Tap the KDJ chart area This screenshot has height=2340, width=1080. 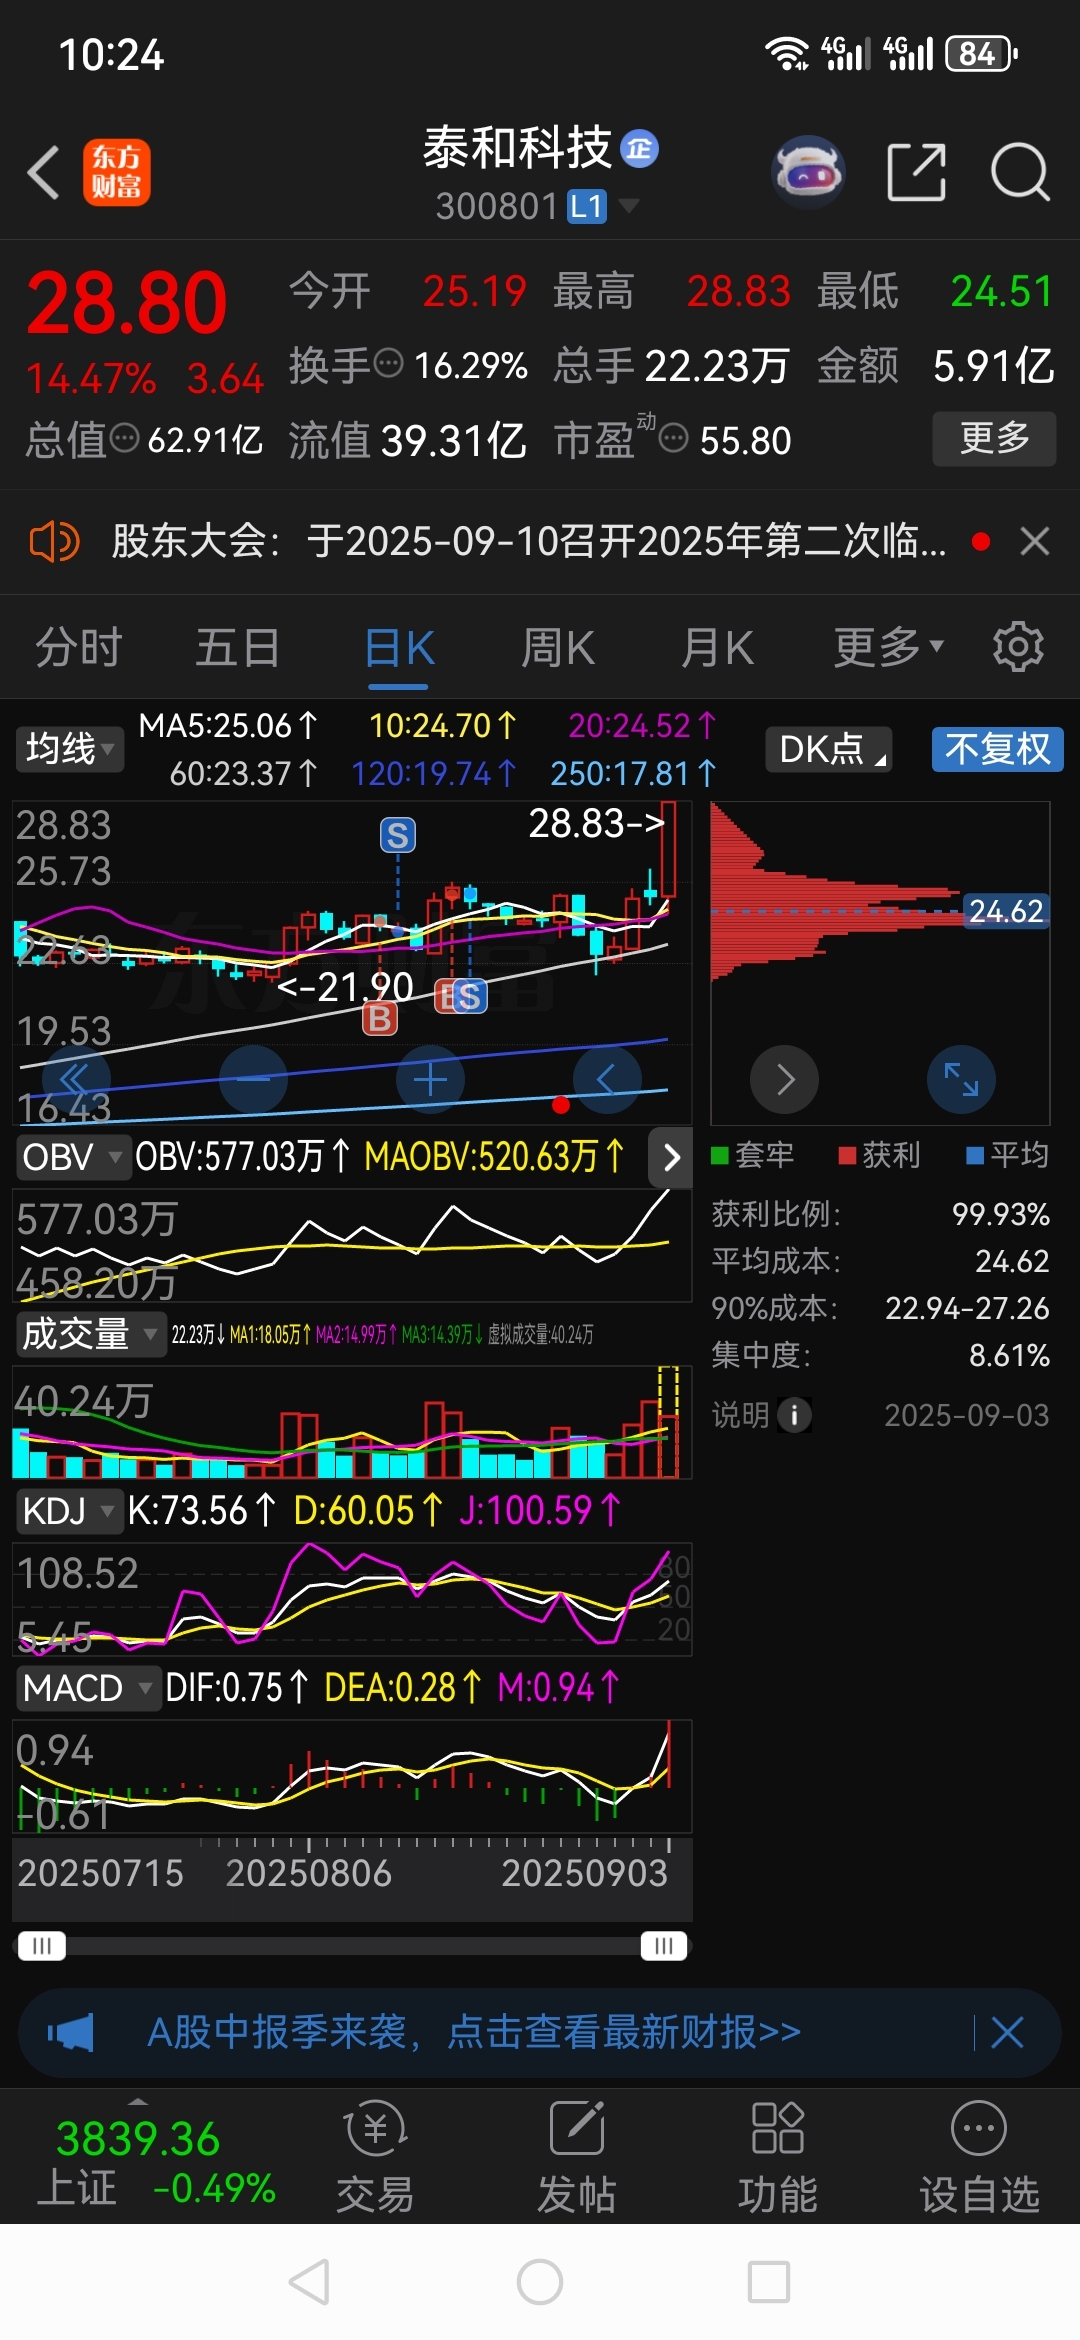(x=352, y=1598)
